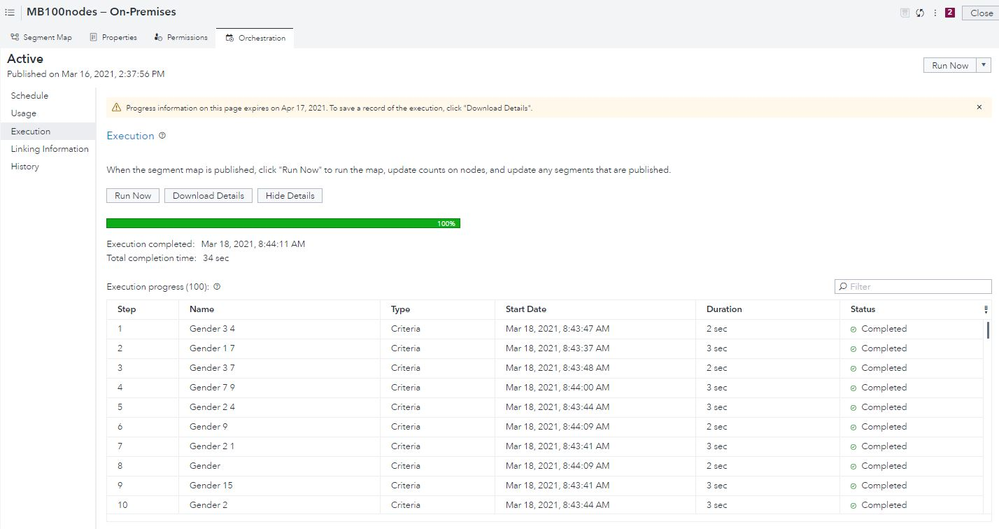999x529 pixels.
Task: Click the save icon in header
Action: point(905,13)
